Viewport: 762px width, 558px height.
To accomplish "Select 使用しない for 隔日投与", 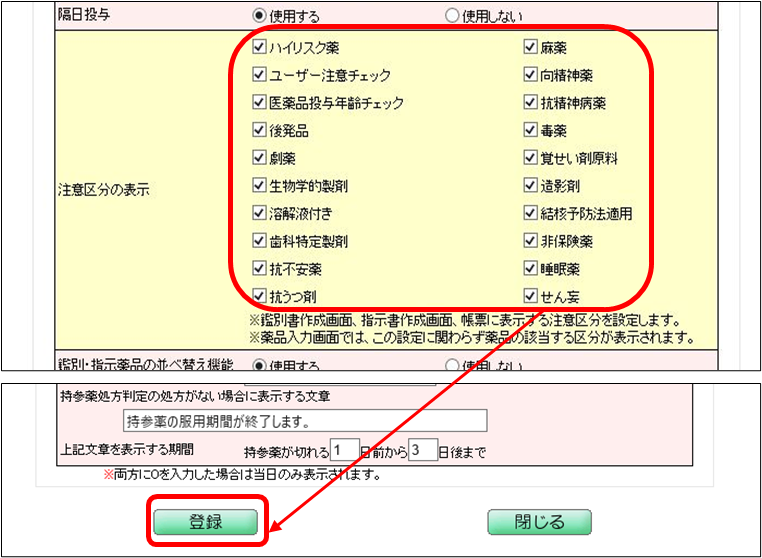I will click(452, 16).
